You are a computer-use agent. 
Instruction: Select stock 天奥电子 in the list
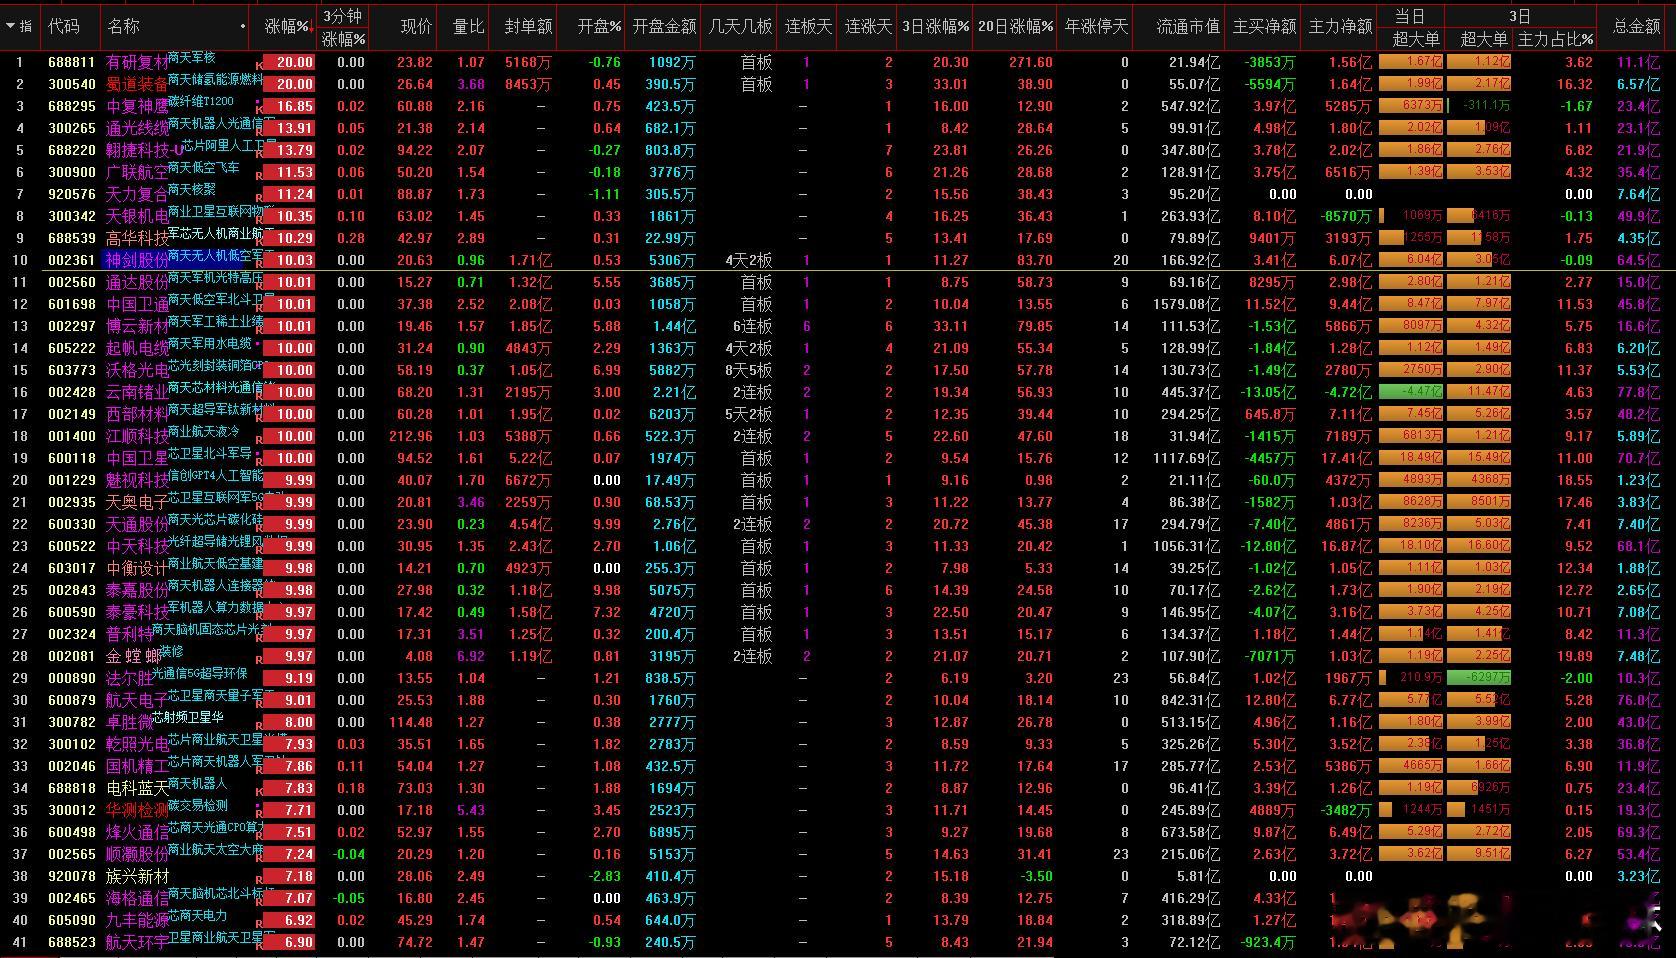[138, 502]
